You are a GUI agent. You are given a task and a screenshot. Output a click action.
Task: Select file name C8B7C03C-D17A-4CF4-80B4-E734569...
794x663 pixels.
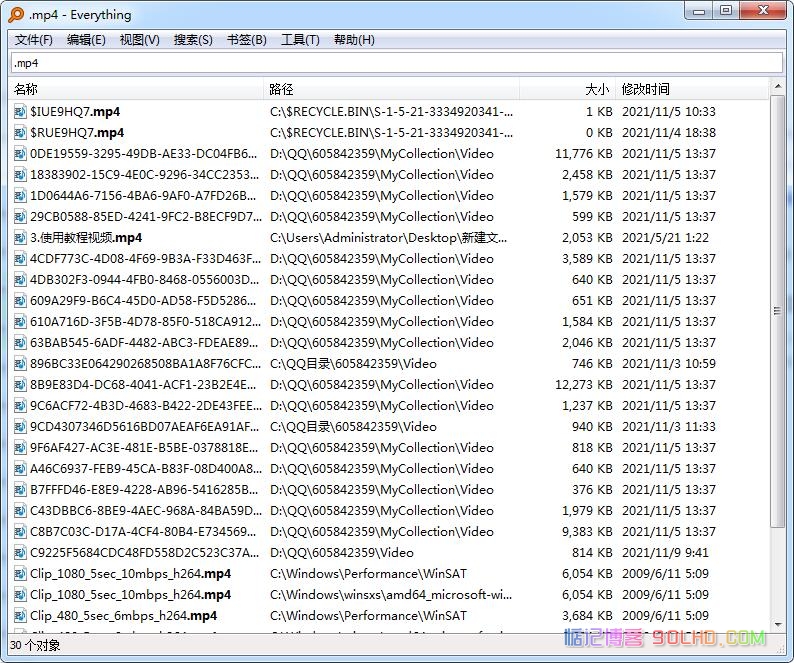(x=143, y=532)
